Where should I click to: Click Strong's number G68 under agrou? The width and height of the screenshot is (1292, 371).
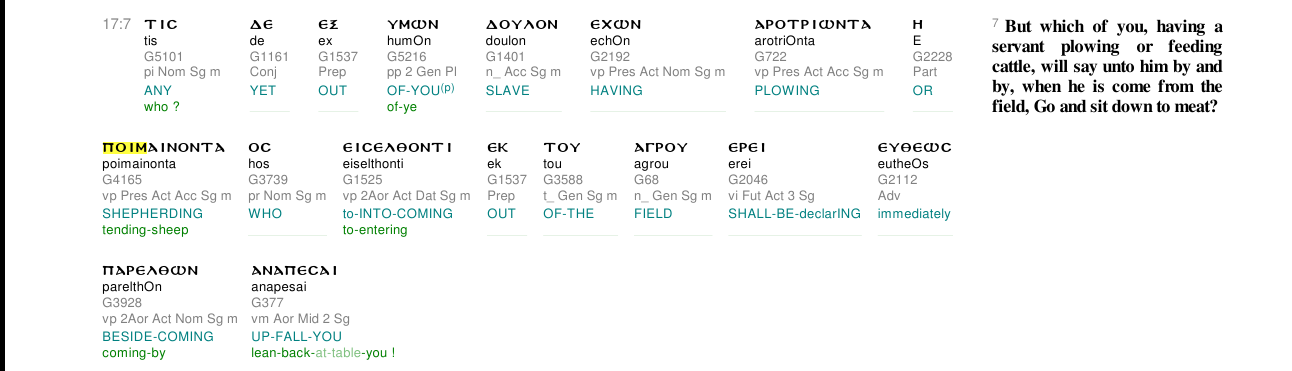(x=646, y=180)
